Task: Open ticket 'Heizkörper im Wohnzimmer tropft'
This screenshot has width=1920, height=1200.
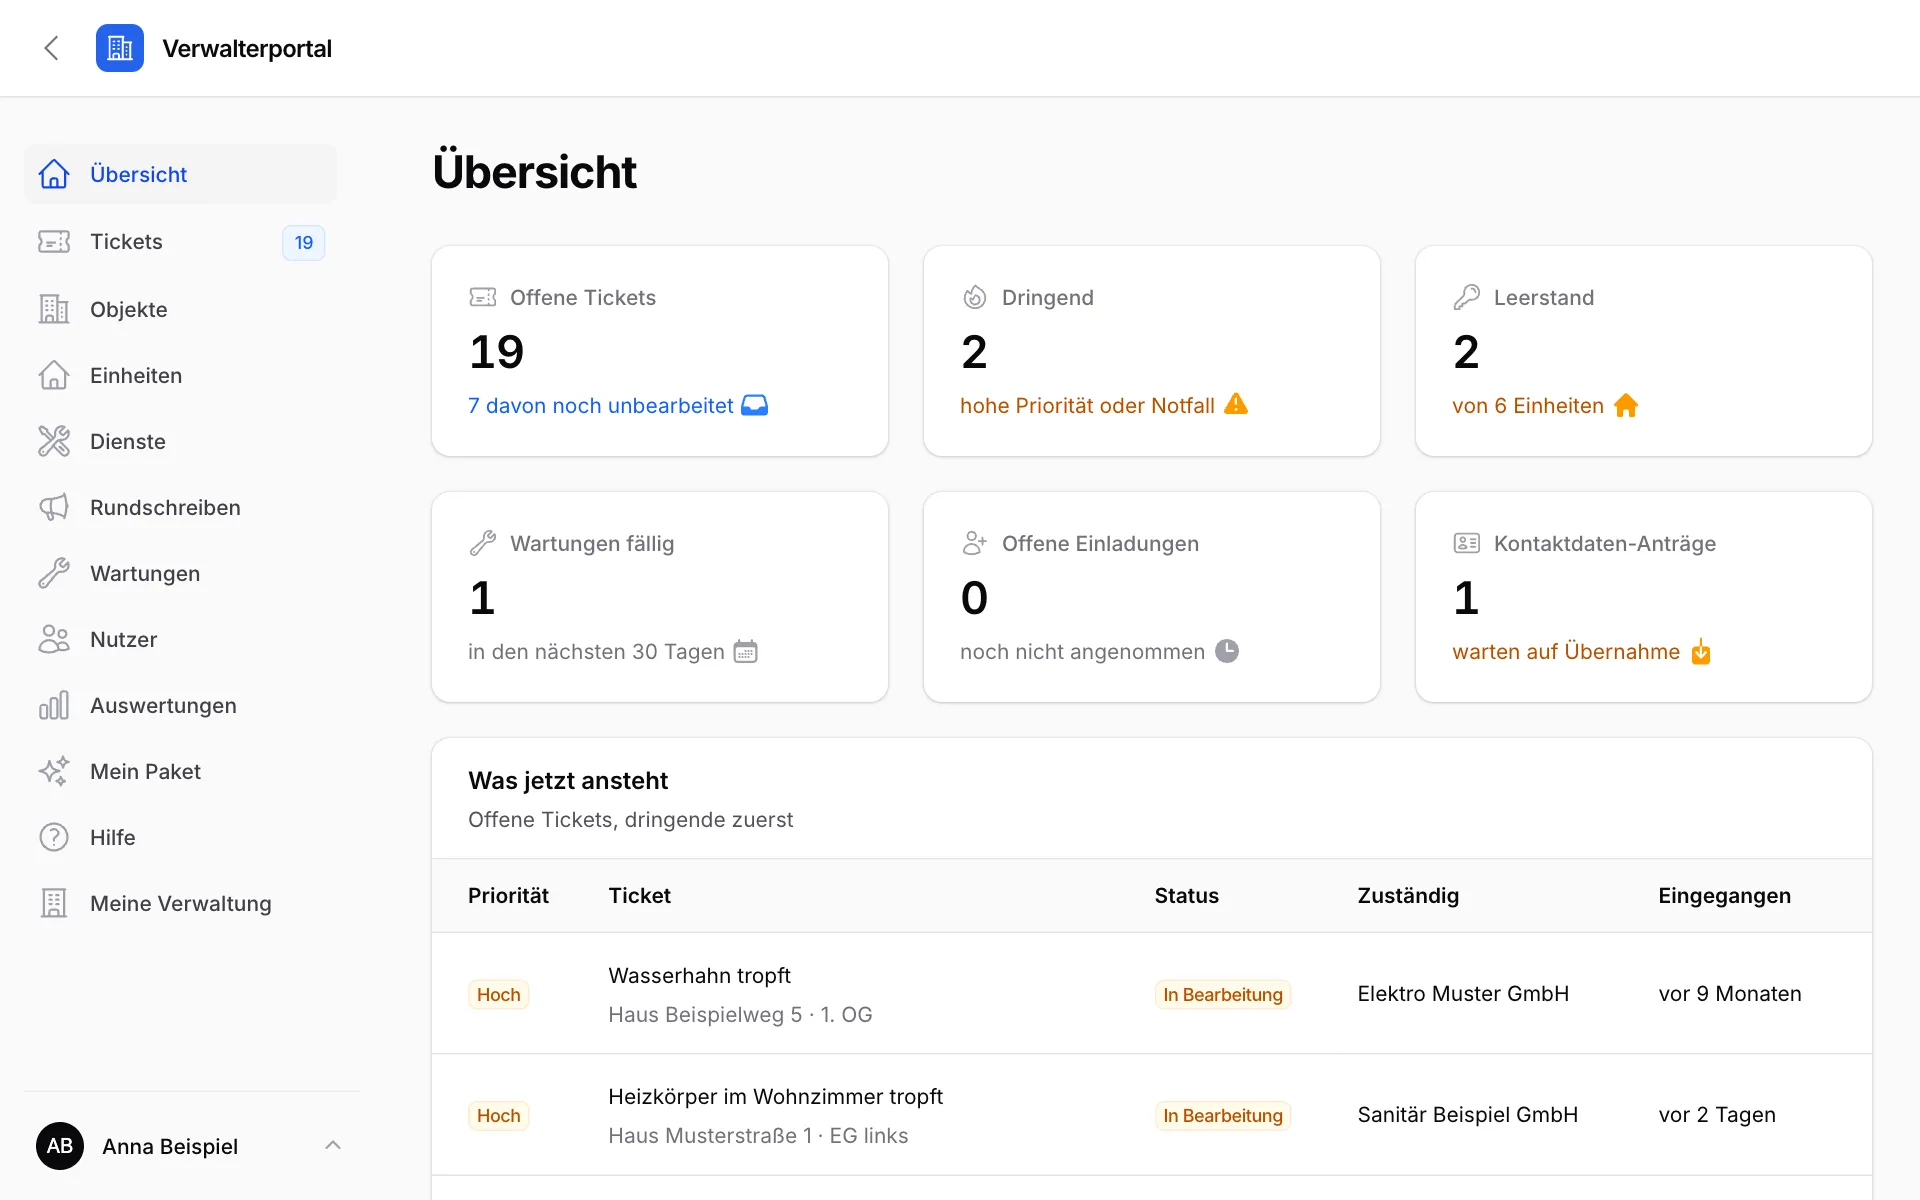Action: click(x=775, y=1096)
